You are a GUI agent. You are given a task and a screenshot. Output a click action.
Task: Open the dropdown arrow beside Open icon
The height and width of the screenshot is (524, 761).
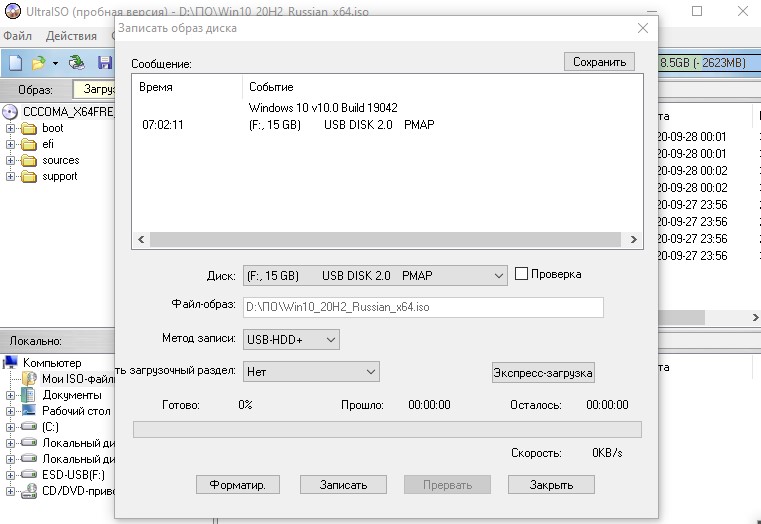click(55, 64)
